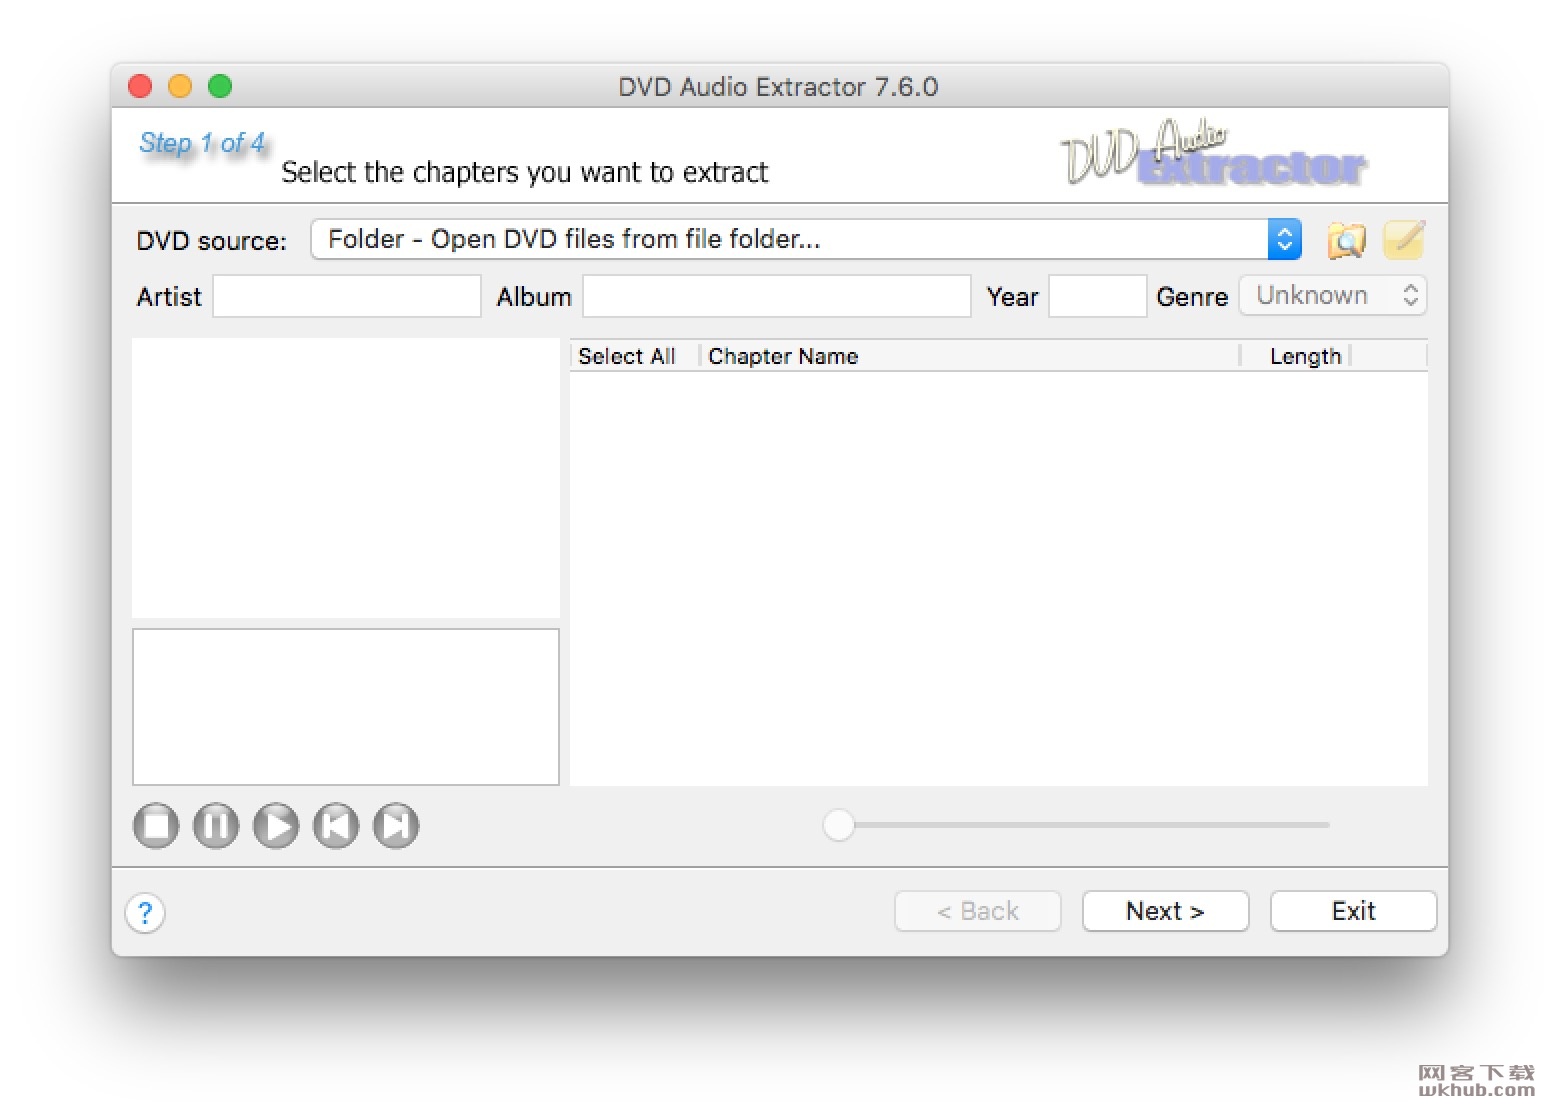Click the Year input field
The width and height of the screenshot is (1560, 1116).
(1097, 297)
